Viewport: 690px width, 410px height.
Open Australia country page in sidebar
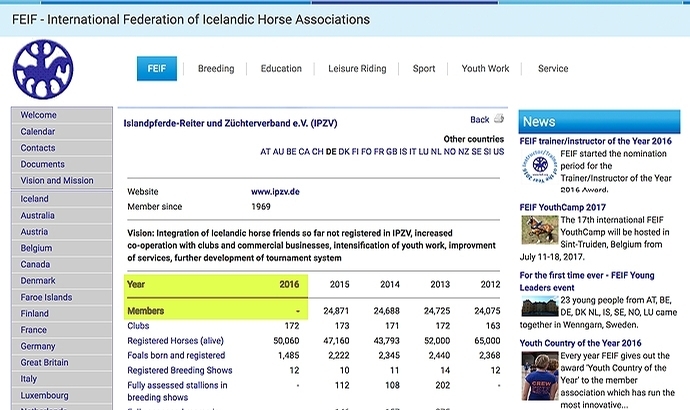click(62, 215)
